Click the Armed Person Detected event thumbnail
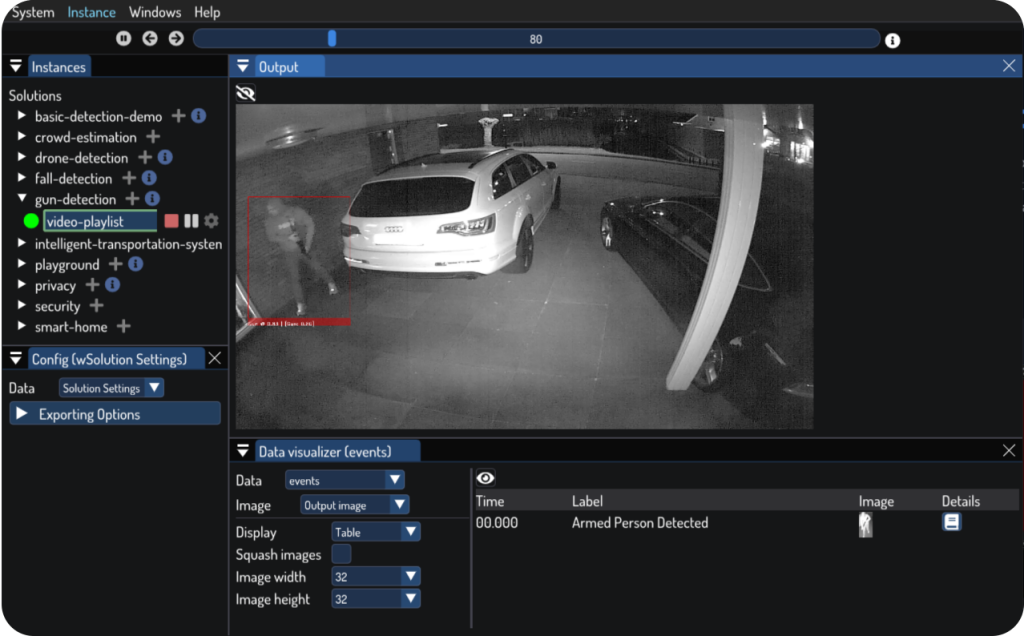Image resolution: width=1024 pixels, height=636 pixels. [865, 524]
